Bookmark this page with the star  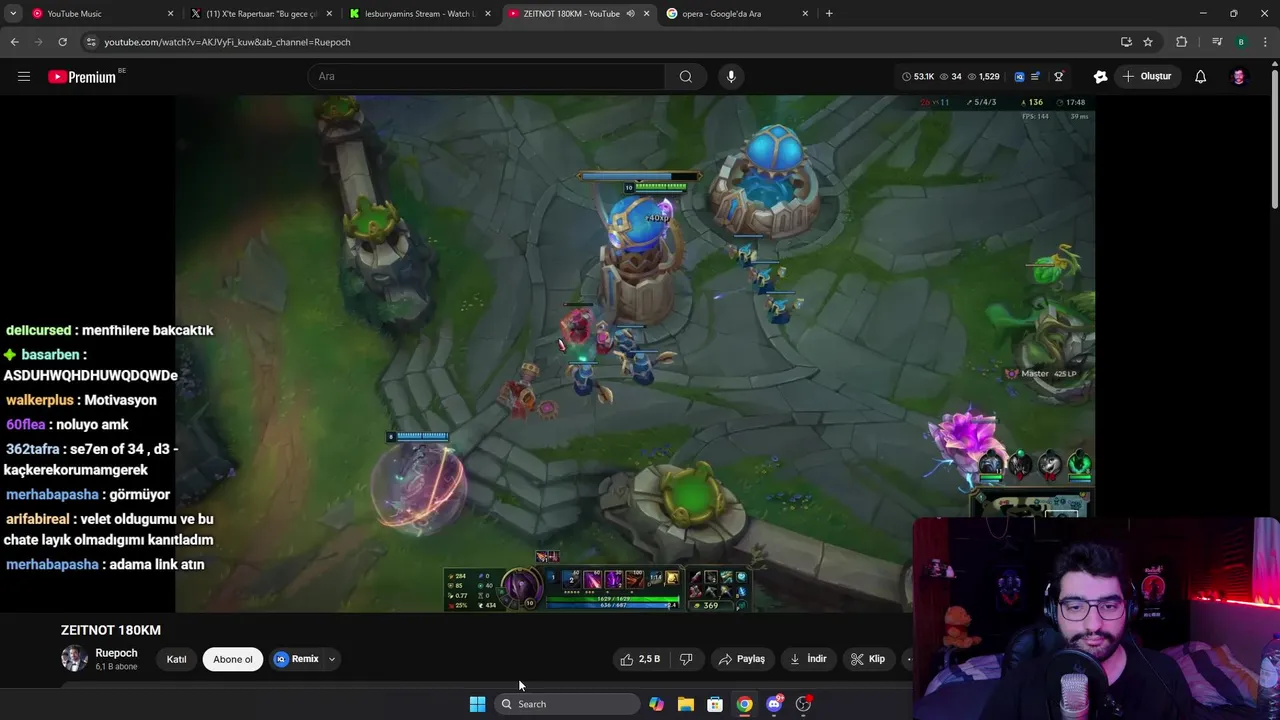click(x=1148, y=42)
